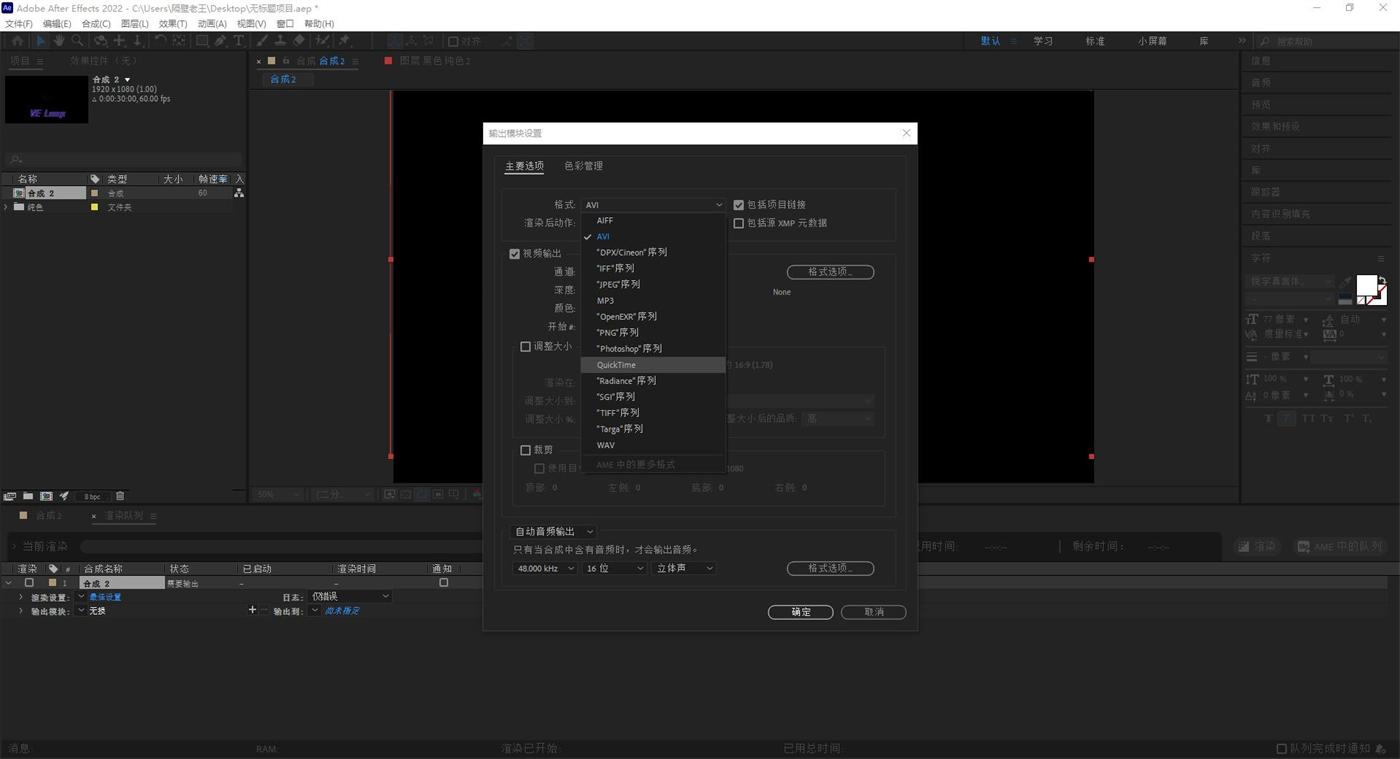Switch to 色彩管理 tab
Image resolution: width=1400 pixels, height=759 pixels.
(x=583, y=166)
